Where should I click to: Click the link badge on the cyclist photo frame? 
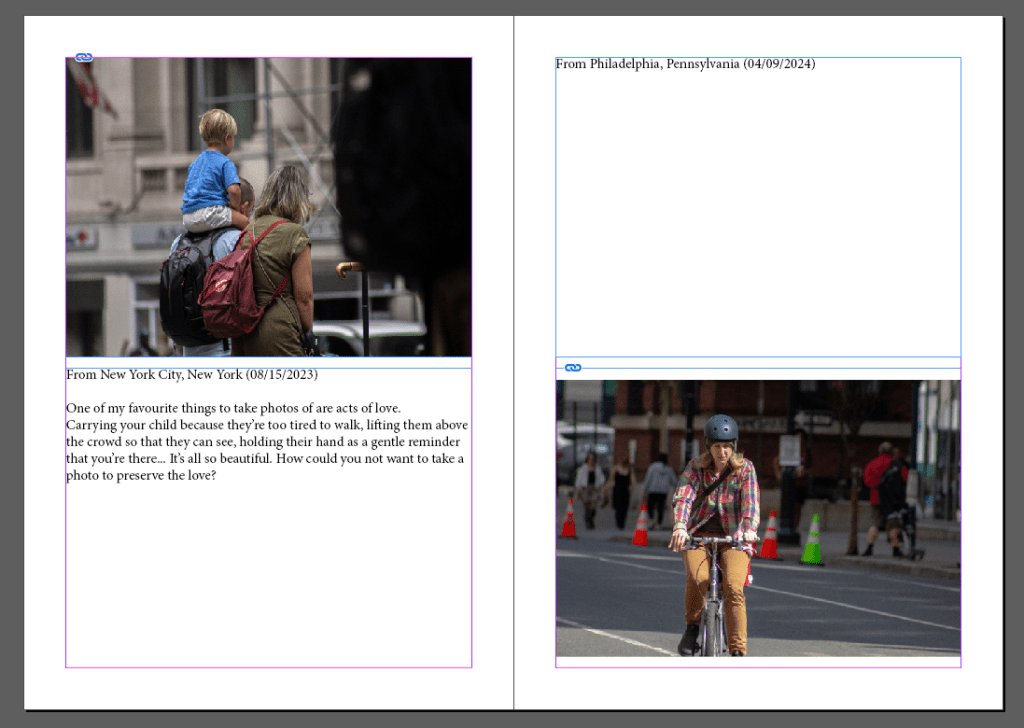573,368
